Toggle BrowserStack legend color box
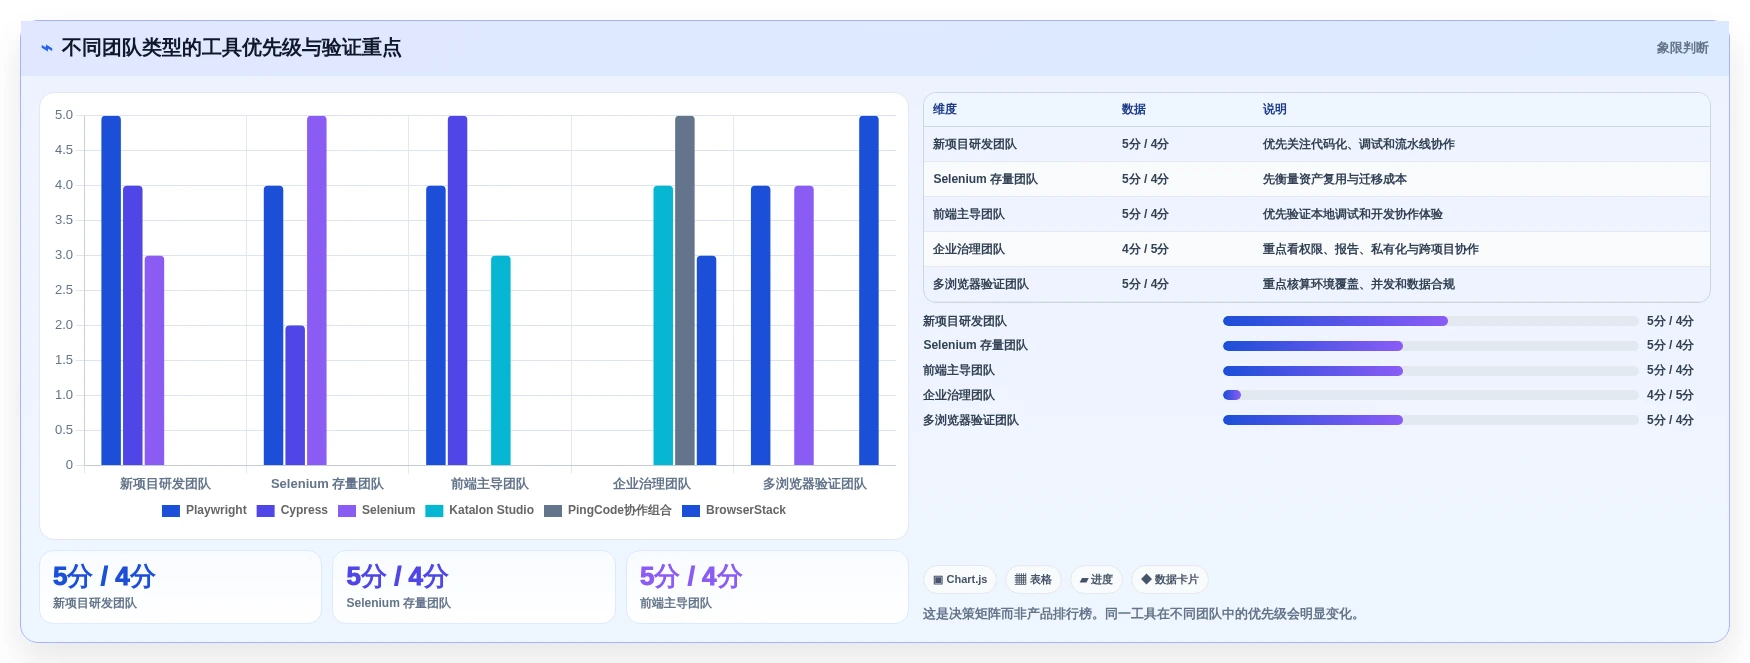Image resolution: width=1750 pixels, height=663 pixels. pos(691,511)
